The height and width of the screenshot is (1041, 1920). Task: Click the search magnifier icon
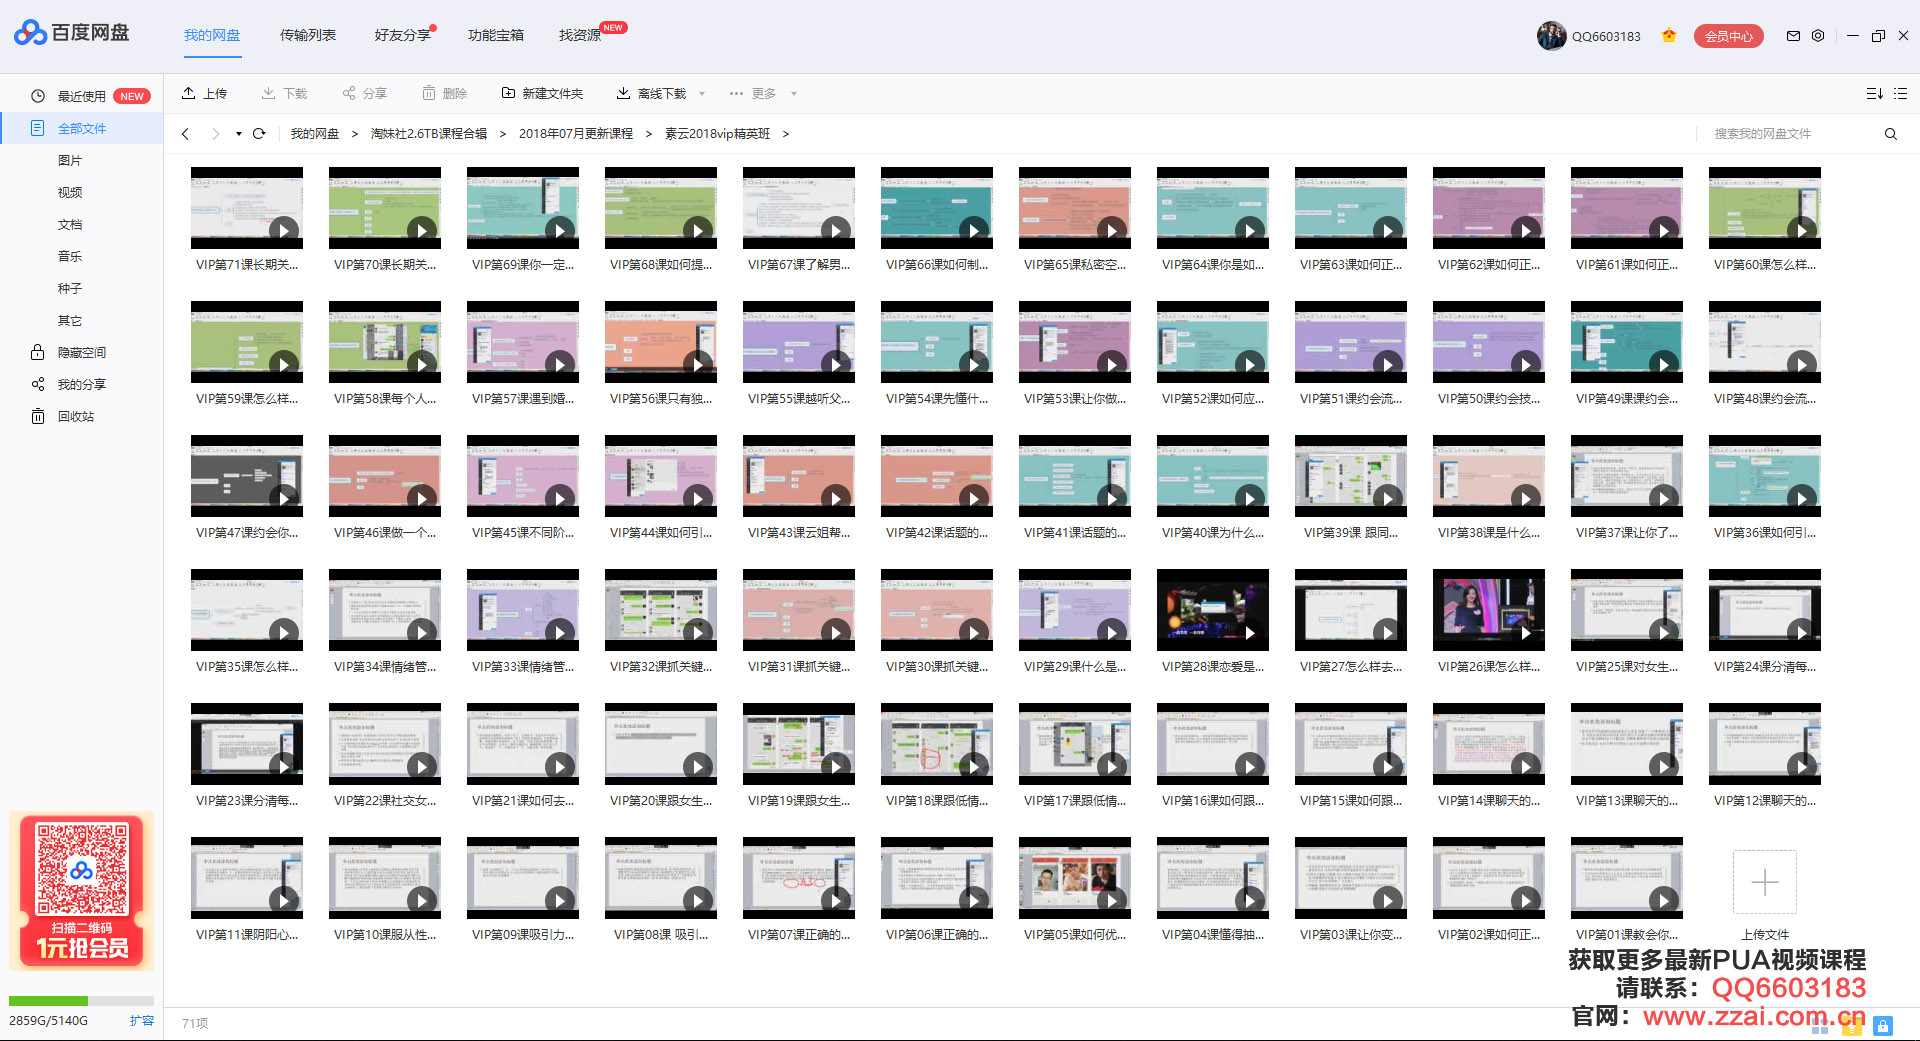tap(1890, 133)
